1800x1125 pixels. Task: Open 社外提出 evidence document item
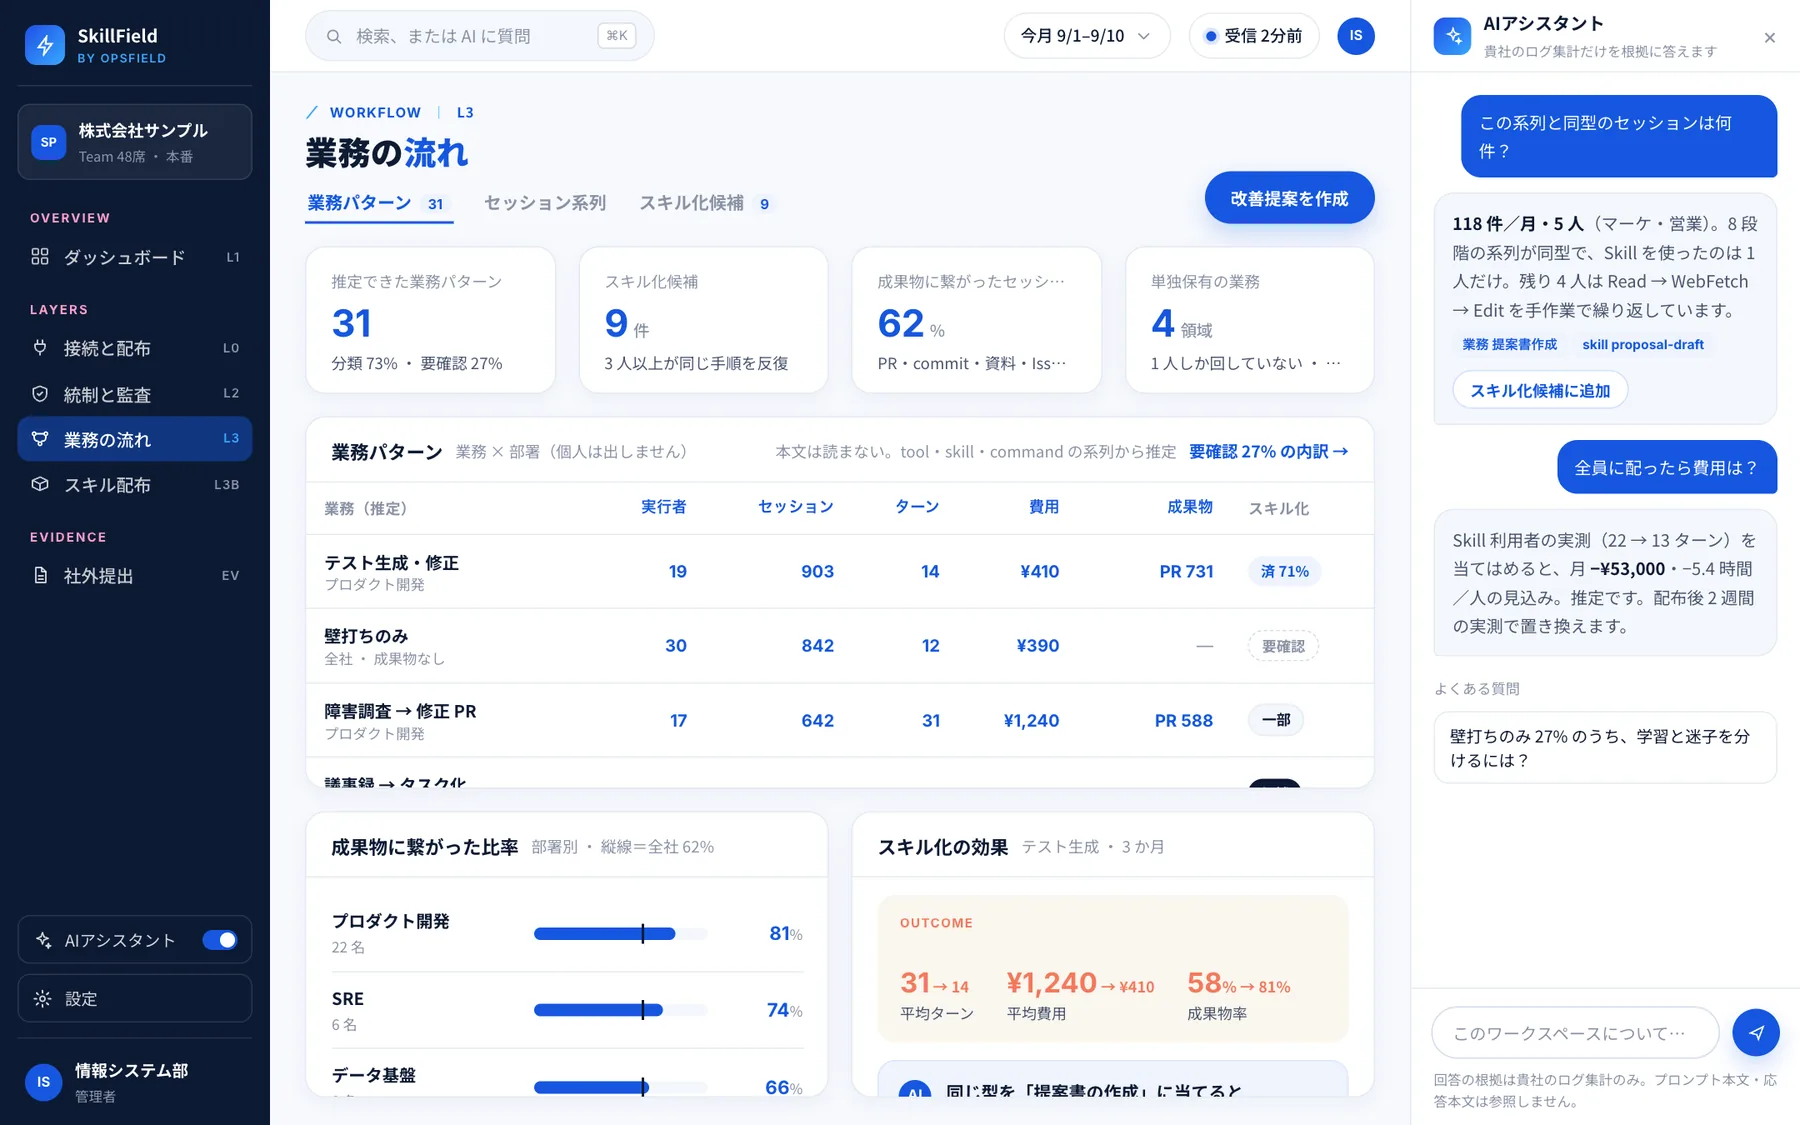coord(134,575)
